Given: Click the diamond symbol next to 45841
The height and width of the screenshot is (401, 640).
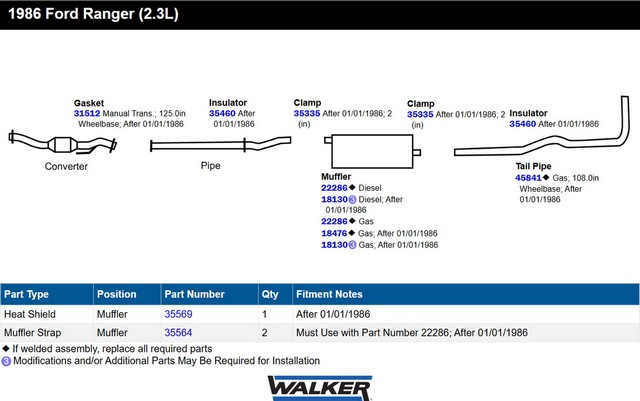Looking at the screenshot, I should [x=546, y=177].
